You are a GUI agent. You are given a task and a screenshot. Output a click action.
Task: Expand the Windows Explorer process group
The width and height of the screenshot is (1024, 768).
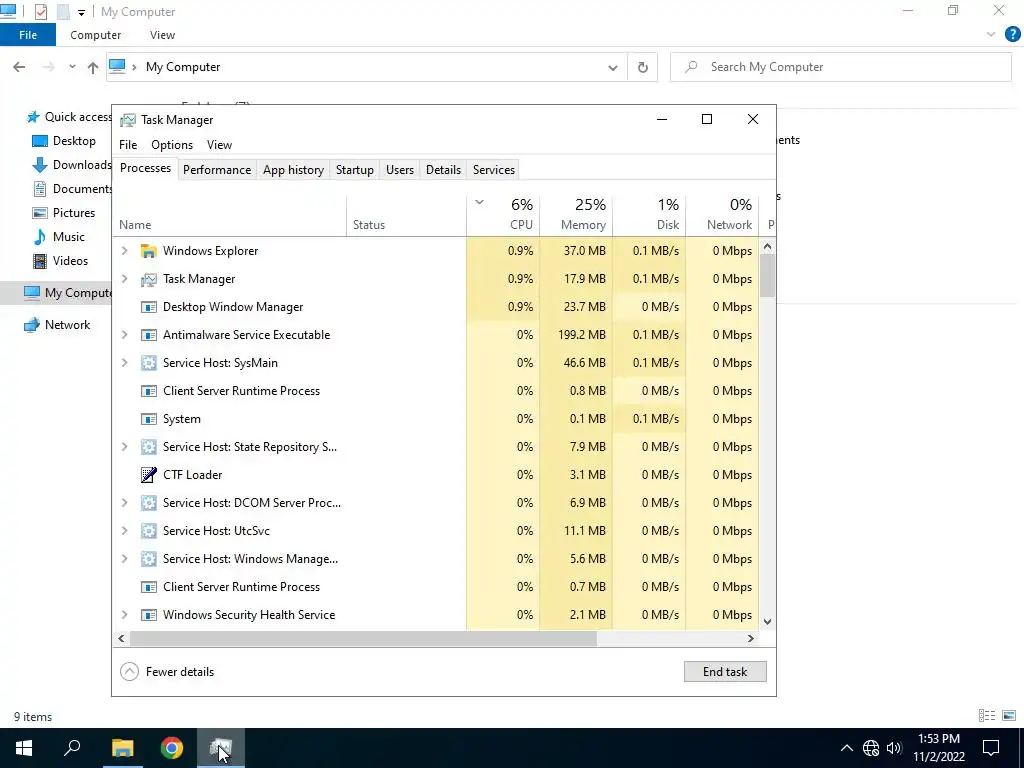(x=125, y=251)
